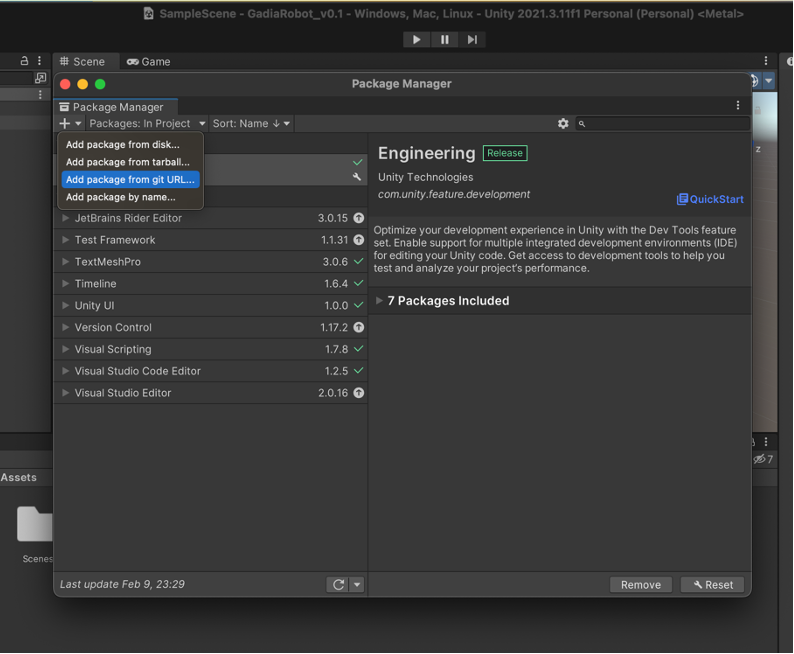Click the Timeline installed checkmark

click(x=359, y=283)
